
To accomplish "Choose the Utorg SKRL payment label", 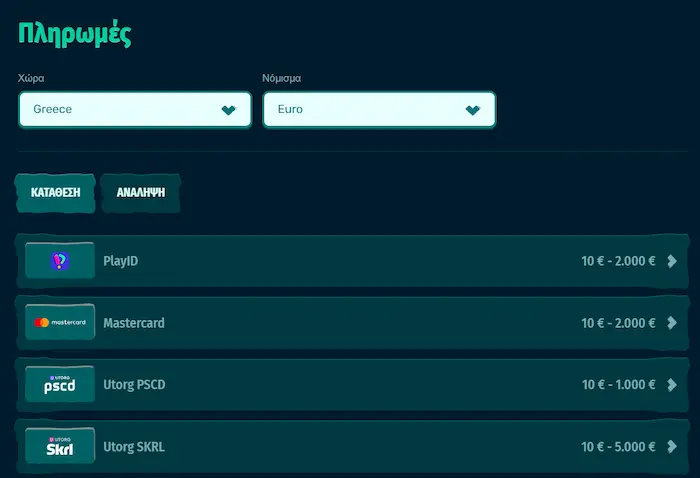I will (134, 447).
